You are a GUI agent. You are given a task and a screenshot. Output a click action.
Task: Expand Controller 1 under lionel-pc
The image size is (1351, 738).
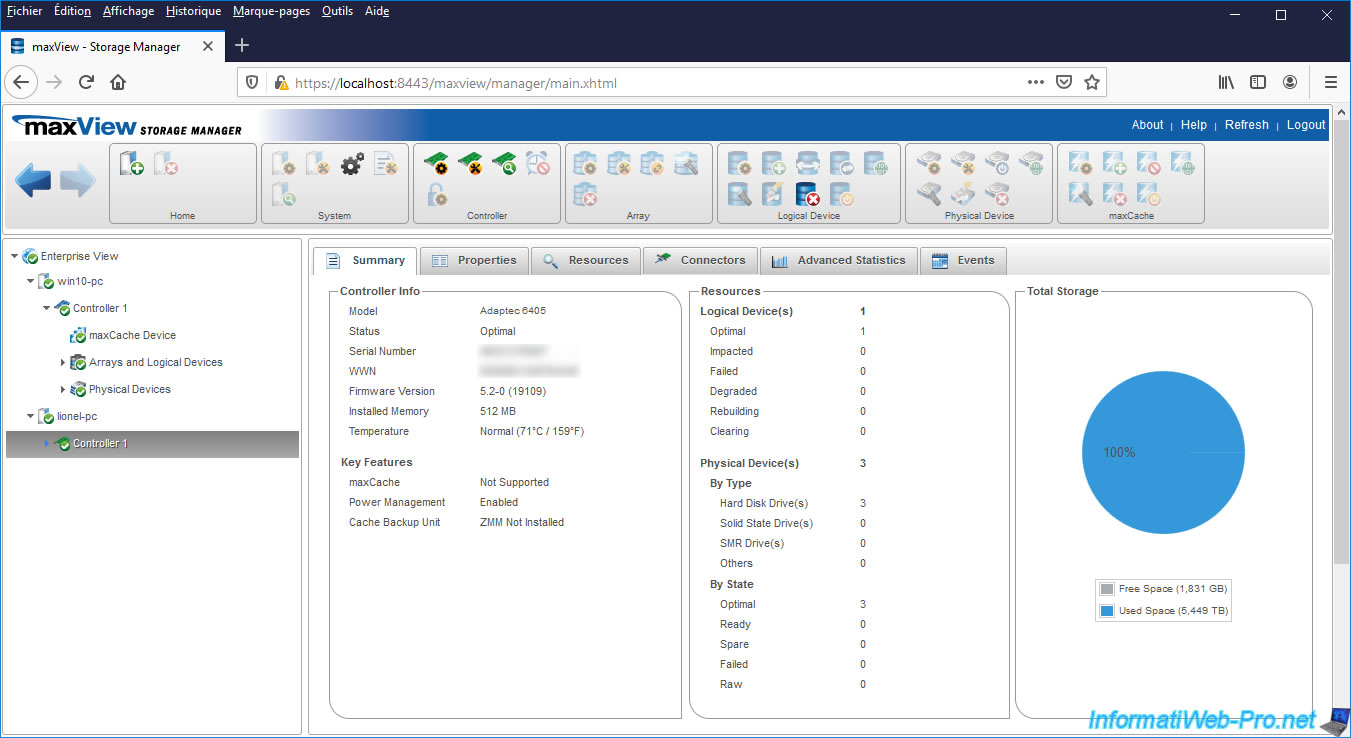(x=46, y=444)
